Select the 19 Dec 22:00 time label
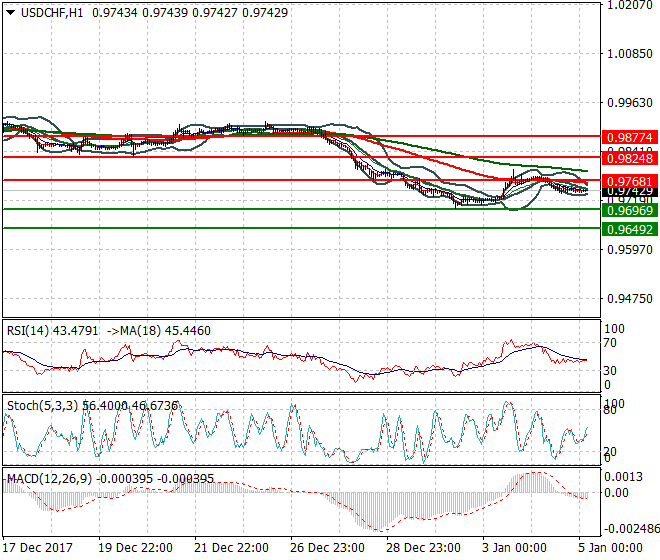Image resolution: width=660 pixels, height=560 pixels. tap(136, 548)
